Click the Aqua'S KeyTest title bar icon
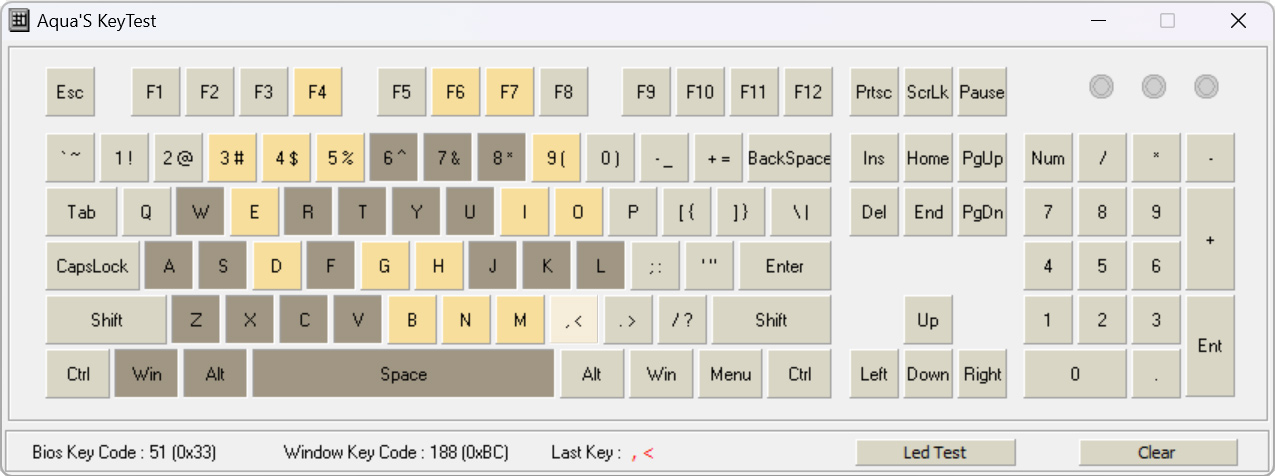Viewport: 1275px width, 476px height. point(19,21)
